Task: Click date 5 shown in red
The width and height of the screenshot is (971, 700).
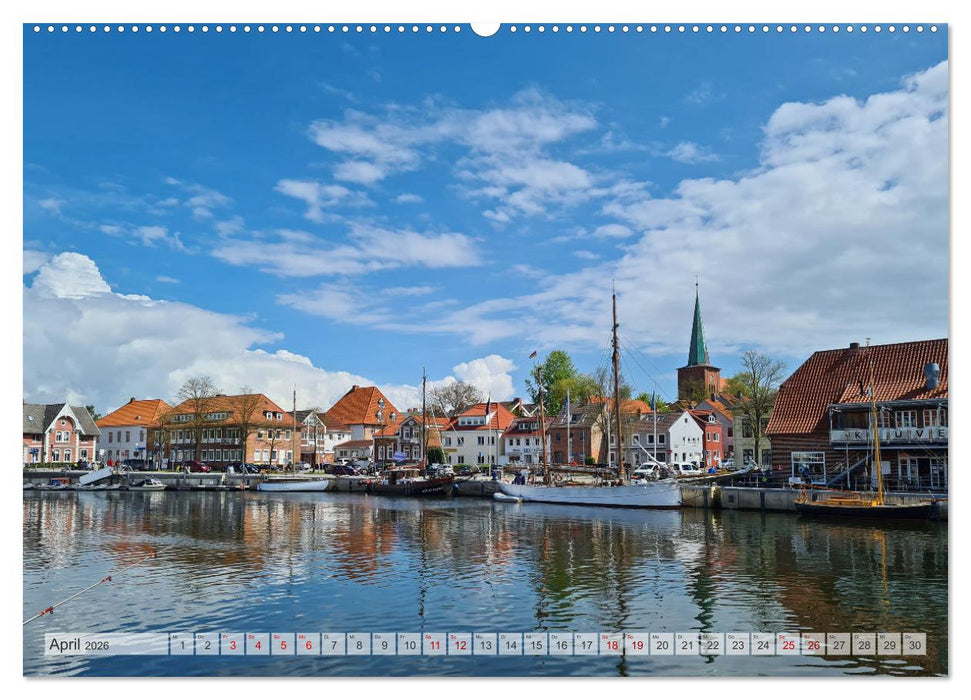Action: pyautogui.click(x=282, y=649)
